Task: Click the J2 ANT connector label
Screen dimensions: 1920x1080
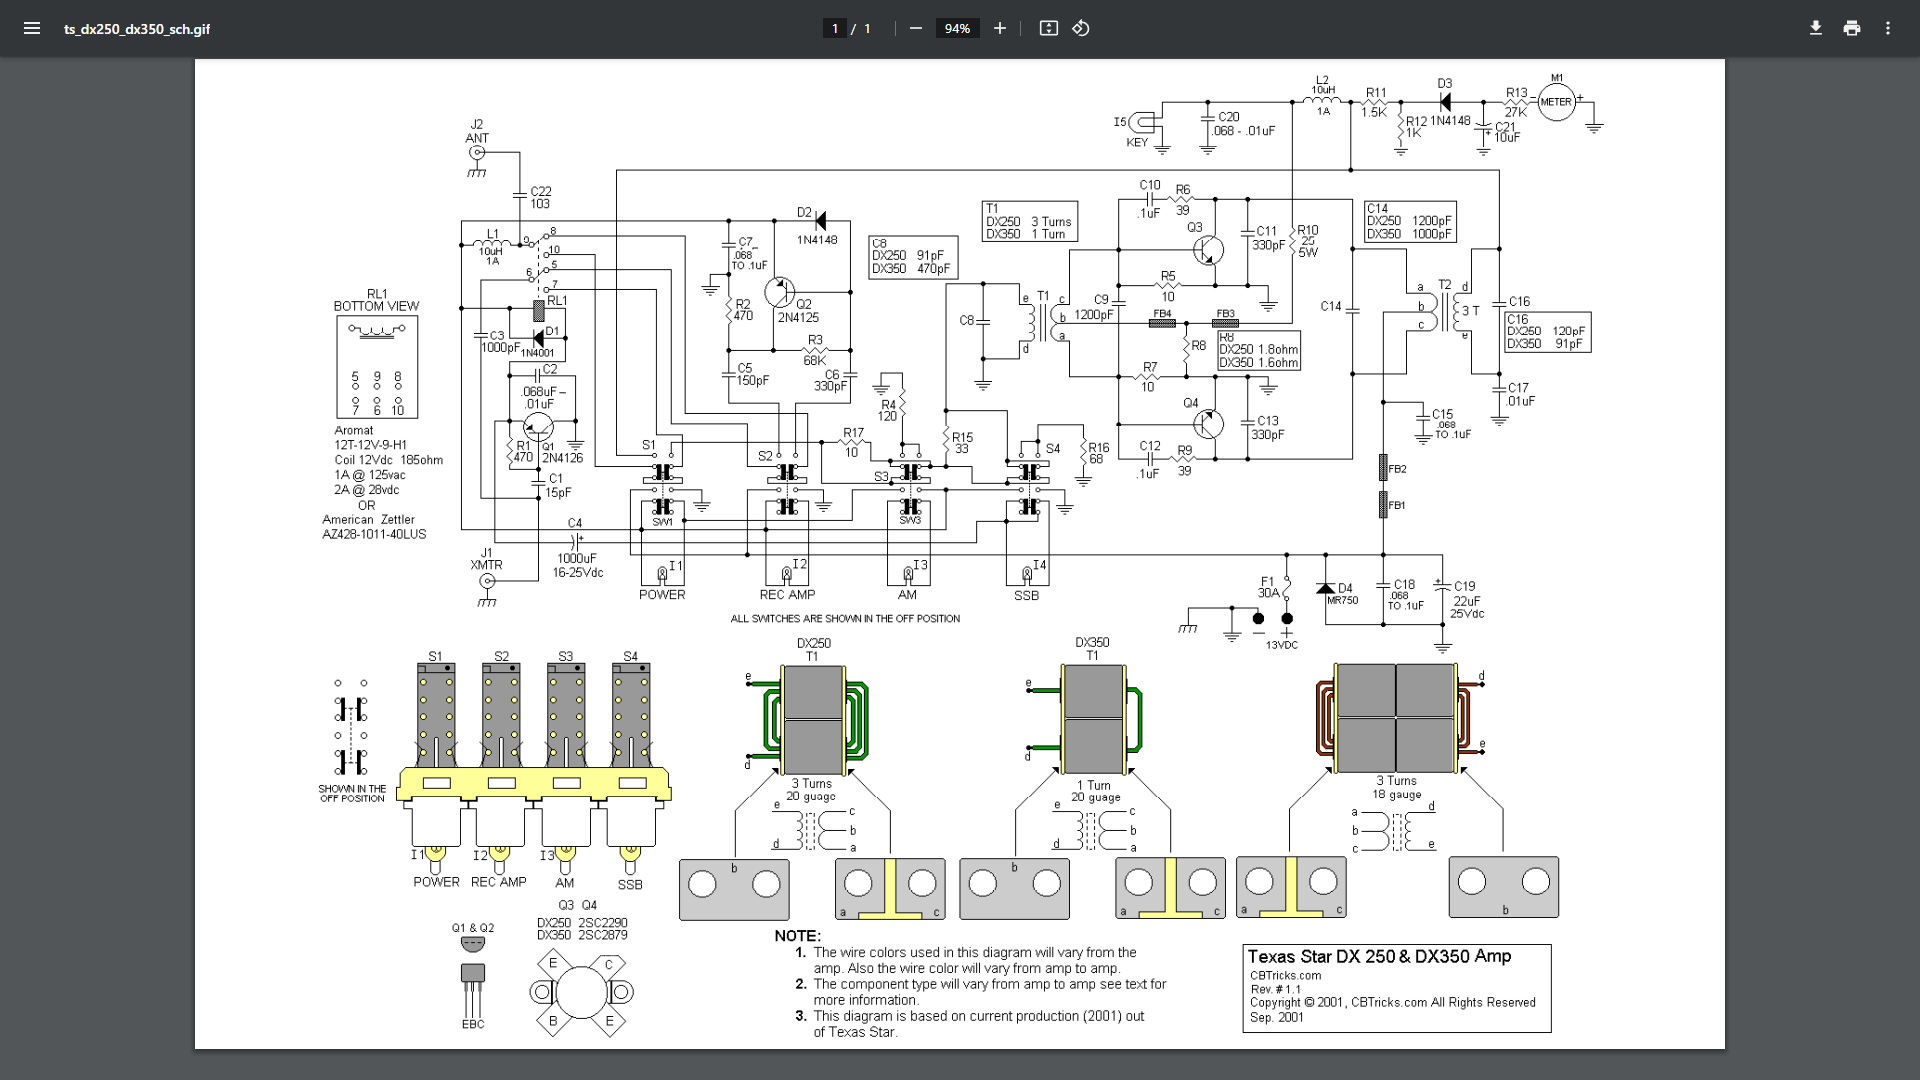Action: (x=477, y=131)
